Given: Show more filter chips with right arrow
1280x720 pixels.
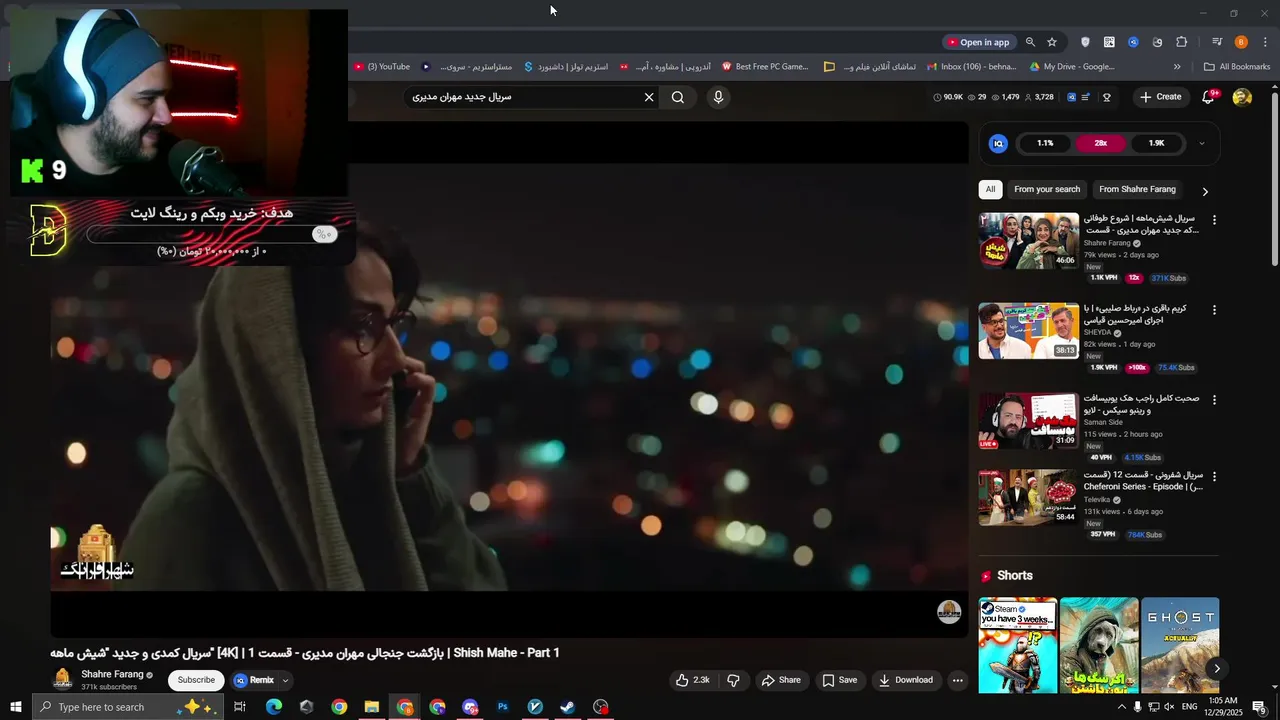Looking at the screenshot, I should coord(1205,191).
